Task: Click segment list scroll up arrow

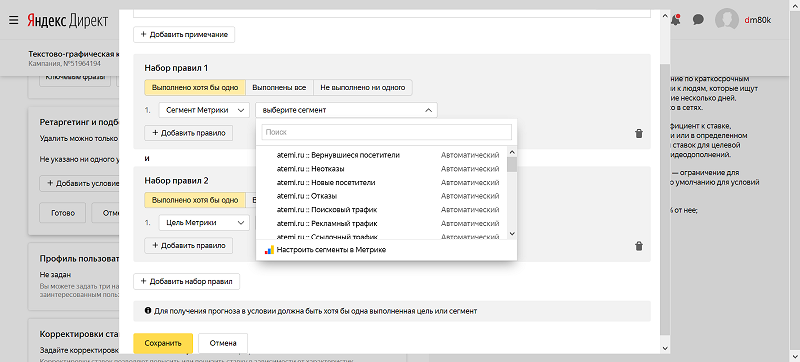Action: pos(512,151)
